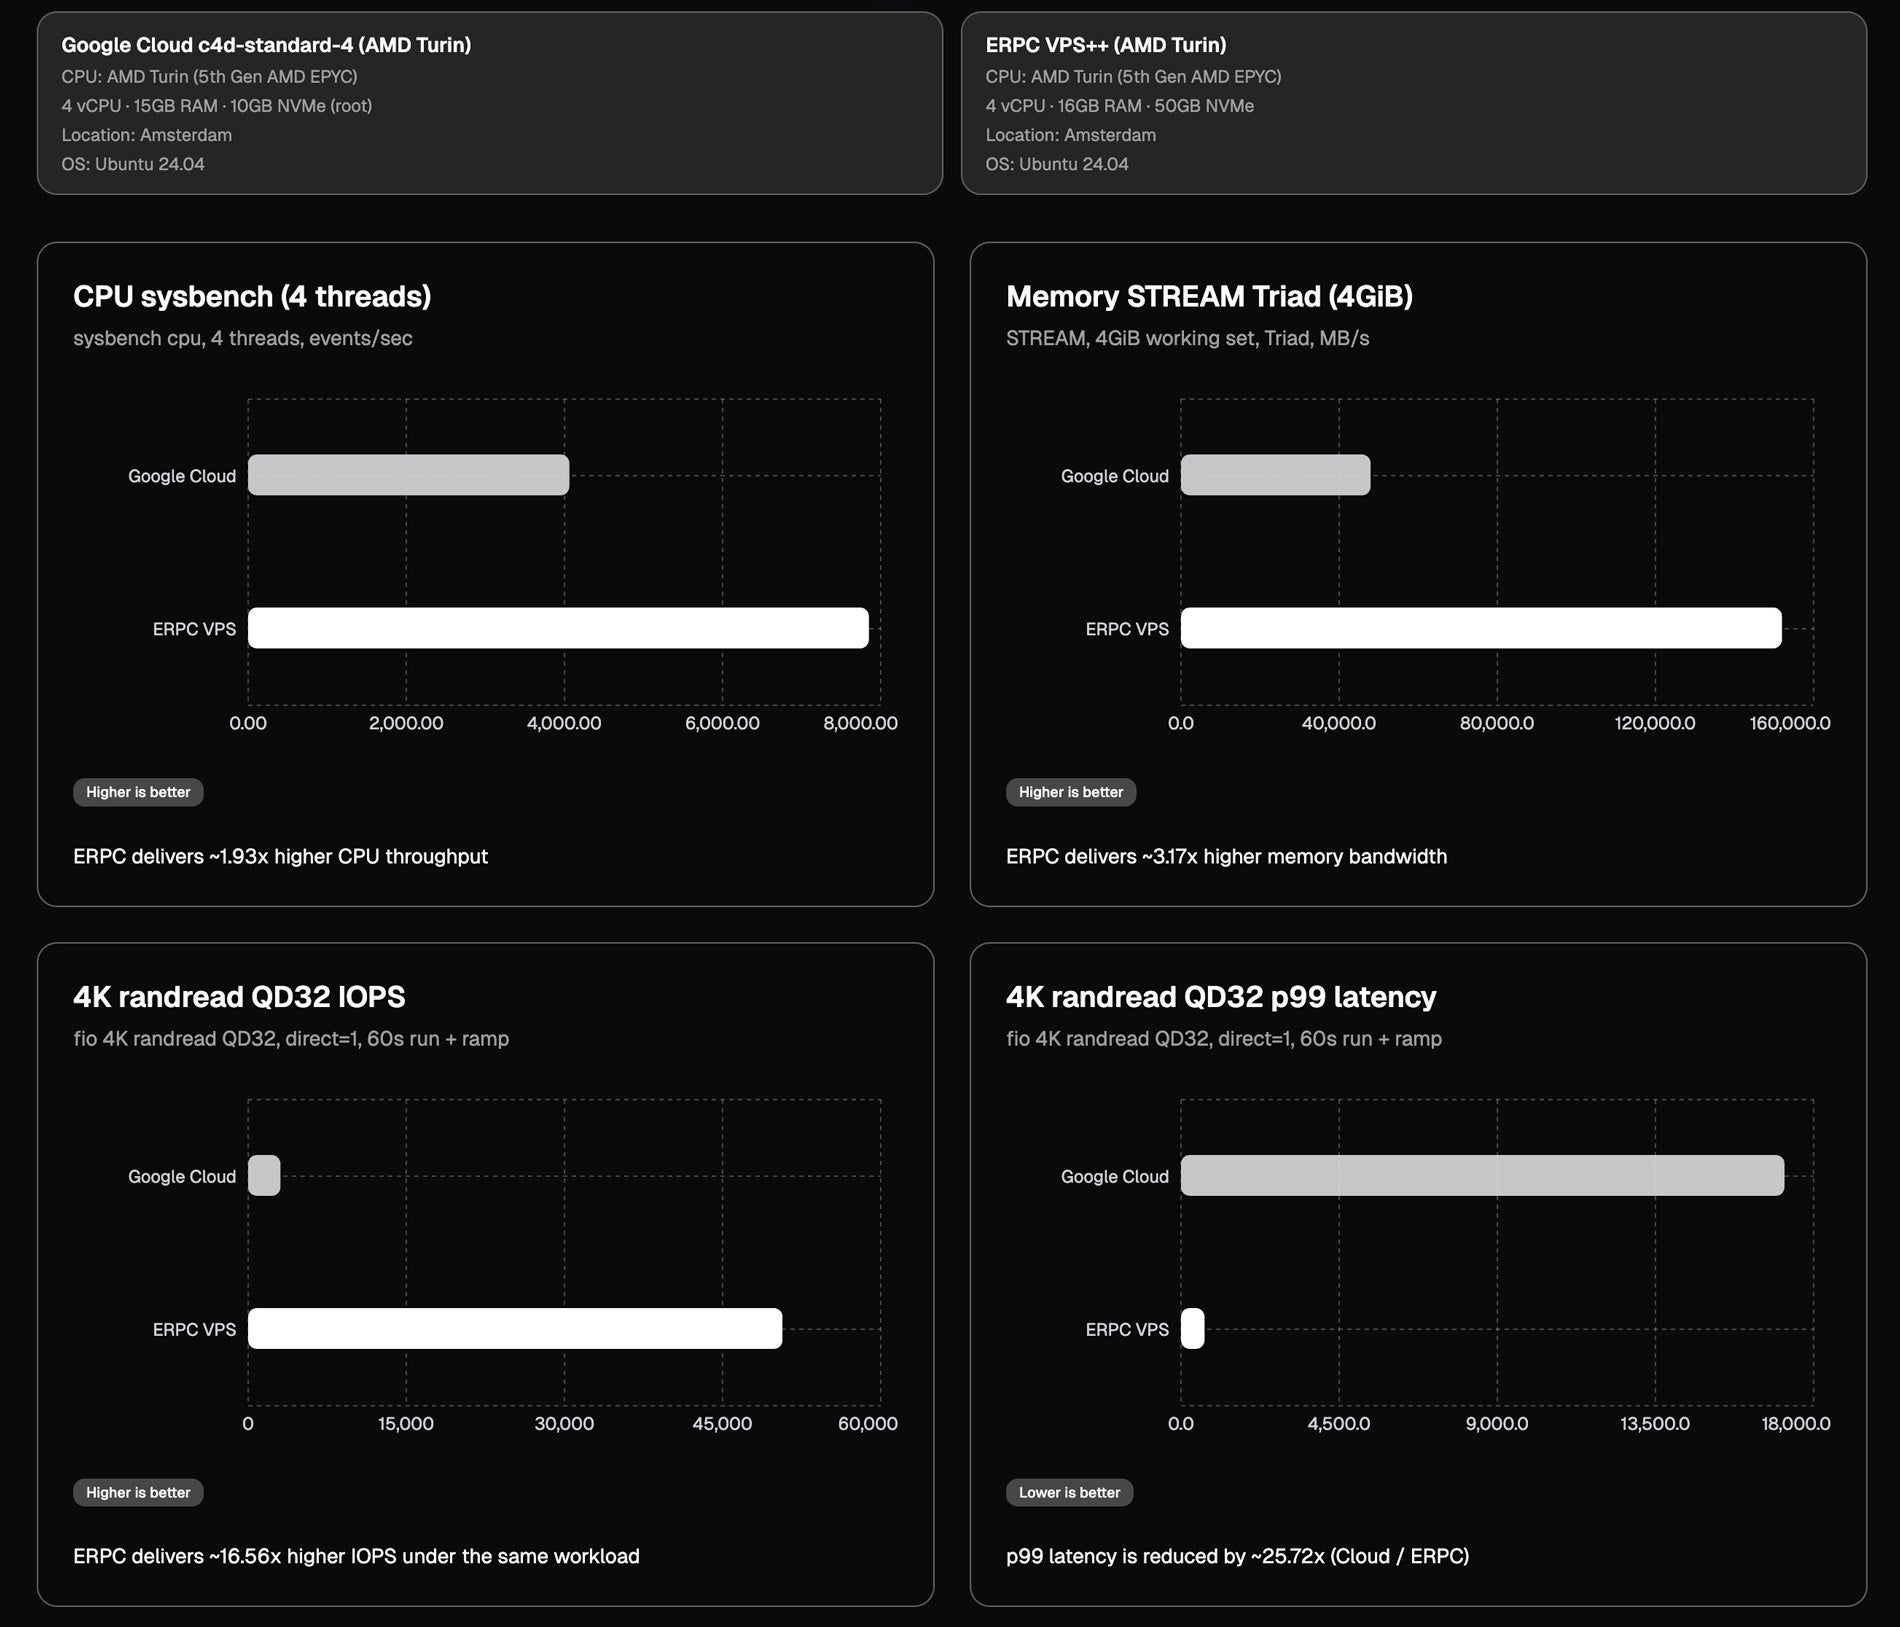Viewport: 1900px width, 1627px height.
Task: Click the "4K randread QD32 p99 latency" title
Action: click(x=1220, y=997)
